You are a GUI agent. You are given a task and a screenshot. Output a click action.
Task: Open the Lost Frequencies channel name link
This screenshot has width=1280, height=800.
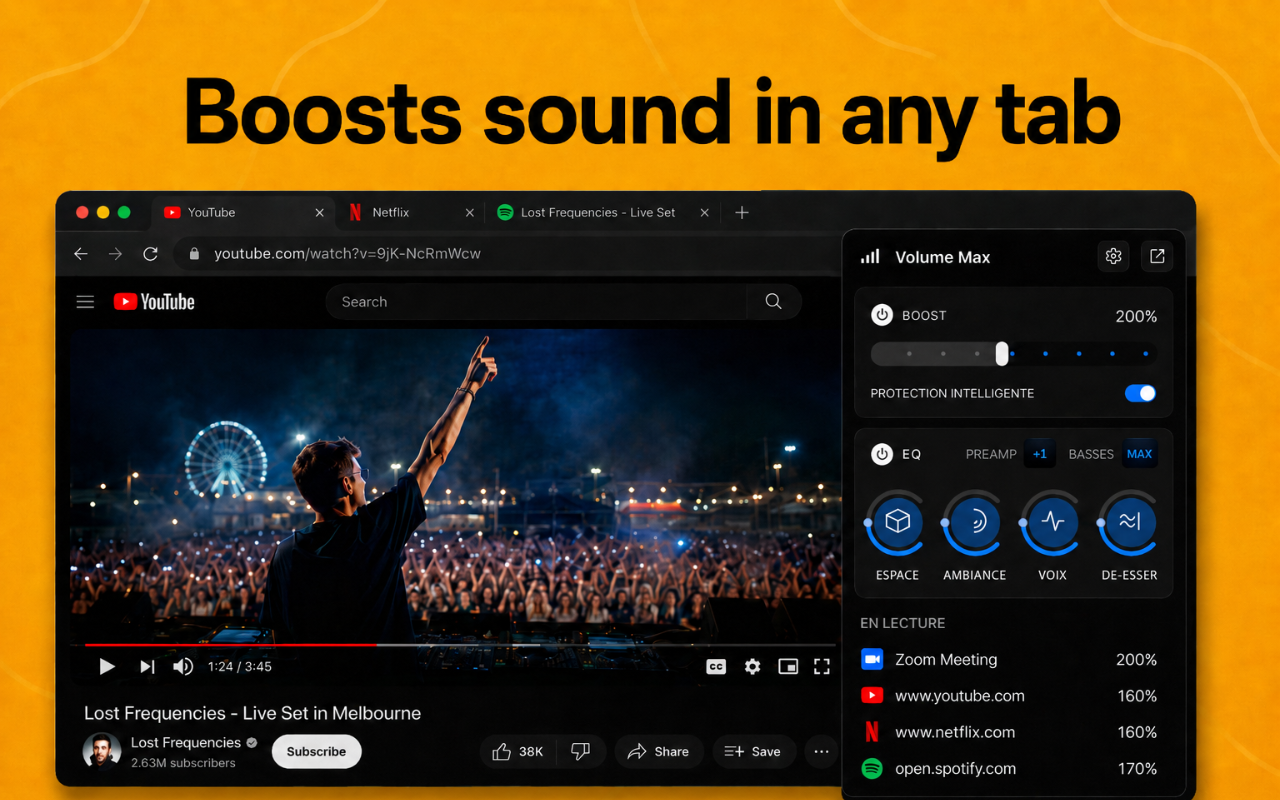[x=186, y=742]
